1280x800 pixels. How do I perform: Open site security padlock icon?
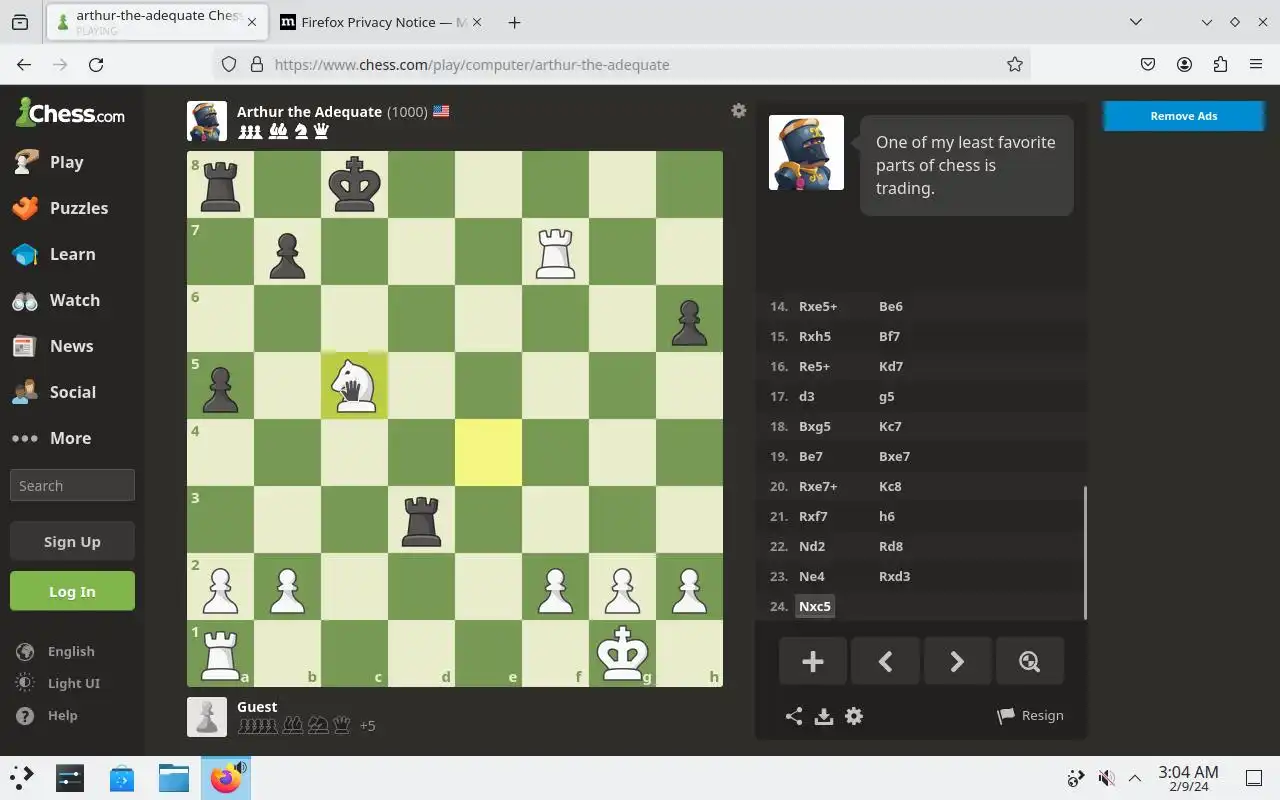coord(256,64)
